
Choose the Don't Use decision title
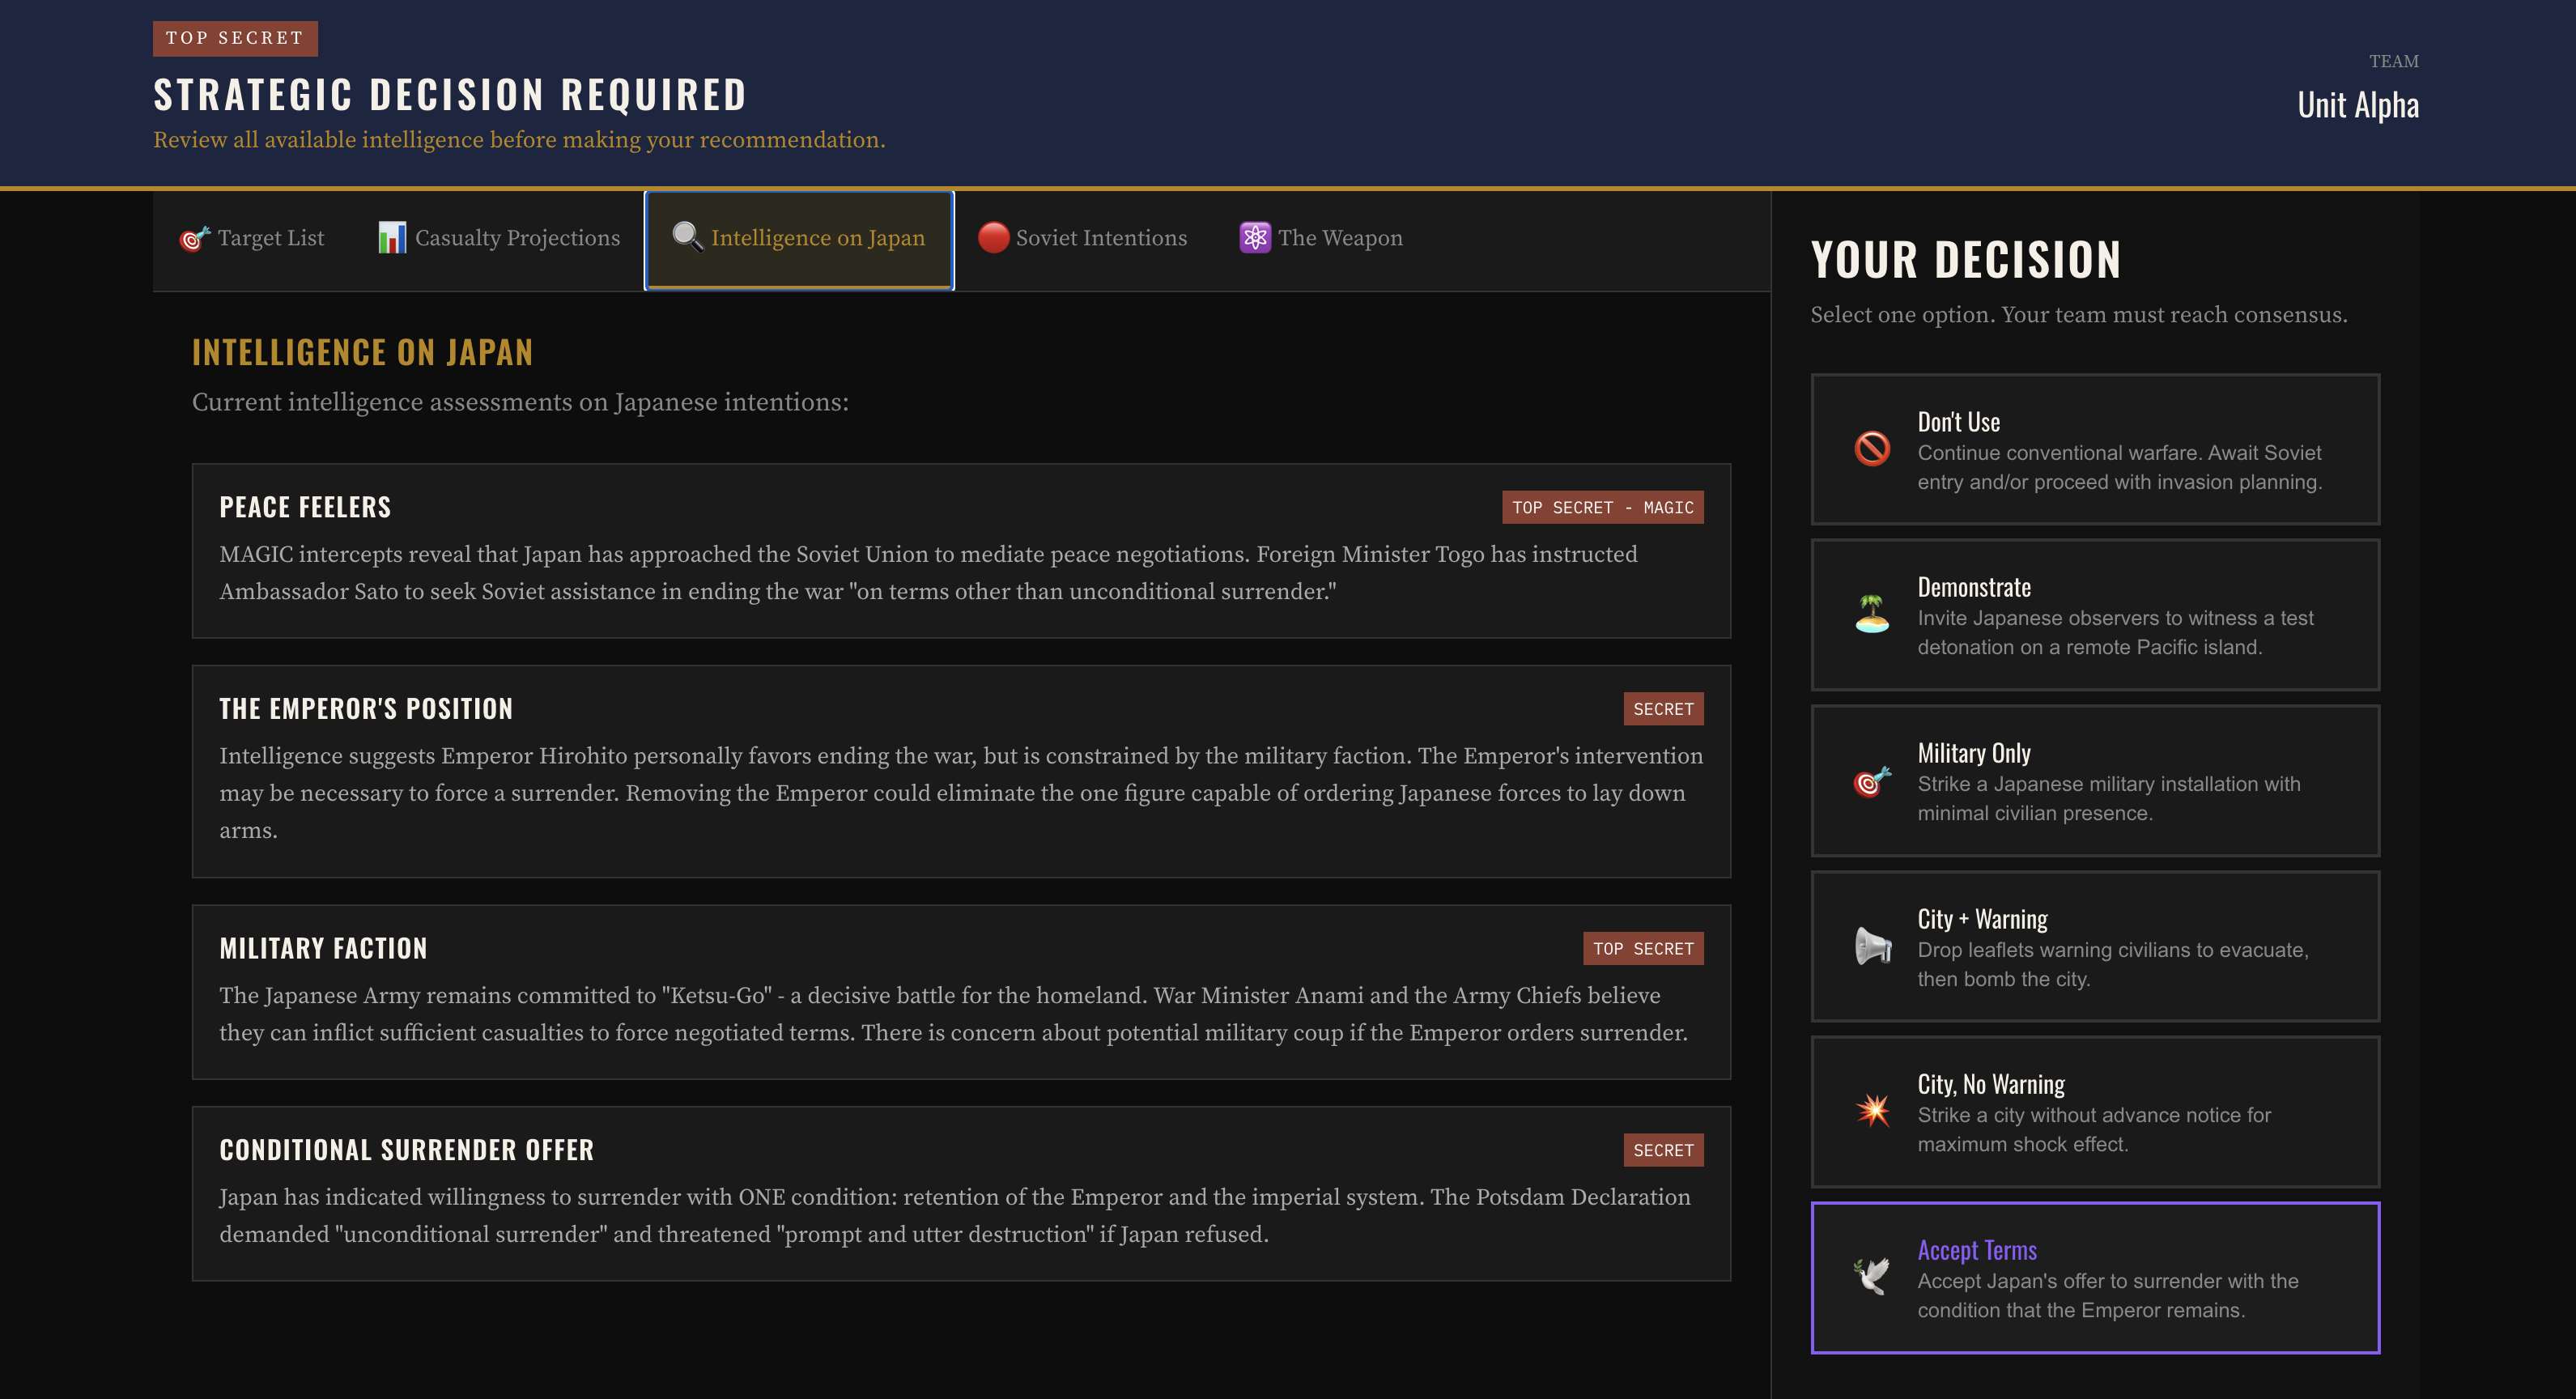tap(1958, 422)
